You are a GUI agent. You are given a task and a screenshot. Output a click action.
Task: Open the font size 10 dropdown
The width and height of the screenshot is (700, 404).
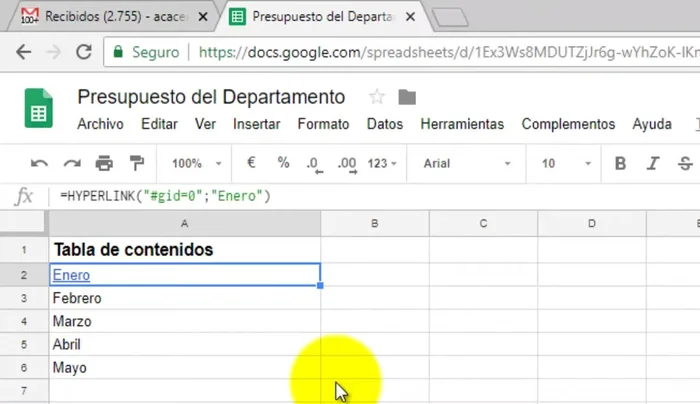[x=565, y=163]
